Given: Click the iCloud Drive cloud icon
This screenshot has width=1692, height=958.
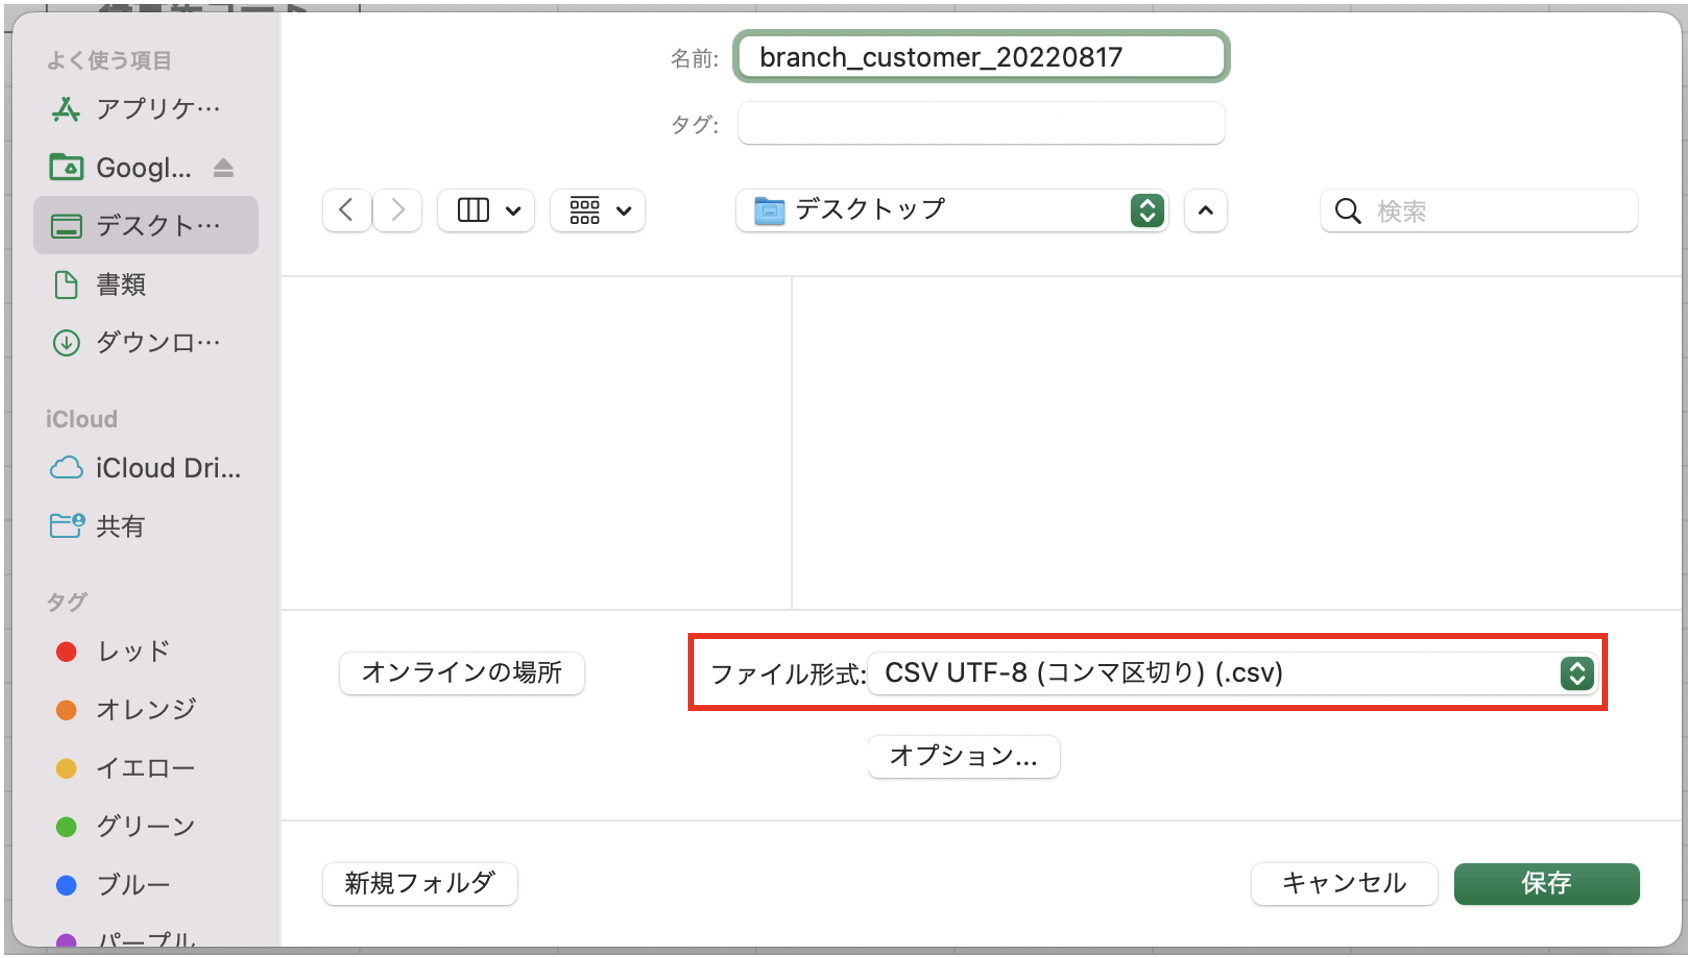Looking at the screenshot, I should click(x=66, y=468).
